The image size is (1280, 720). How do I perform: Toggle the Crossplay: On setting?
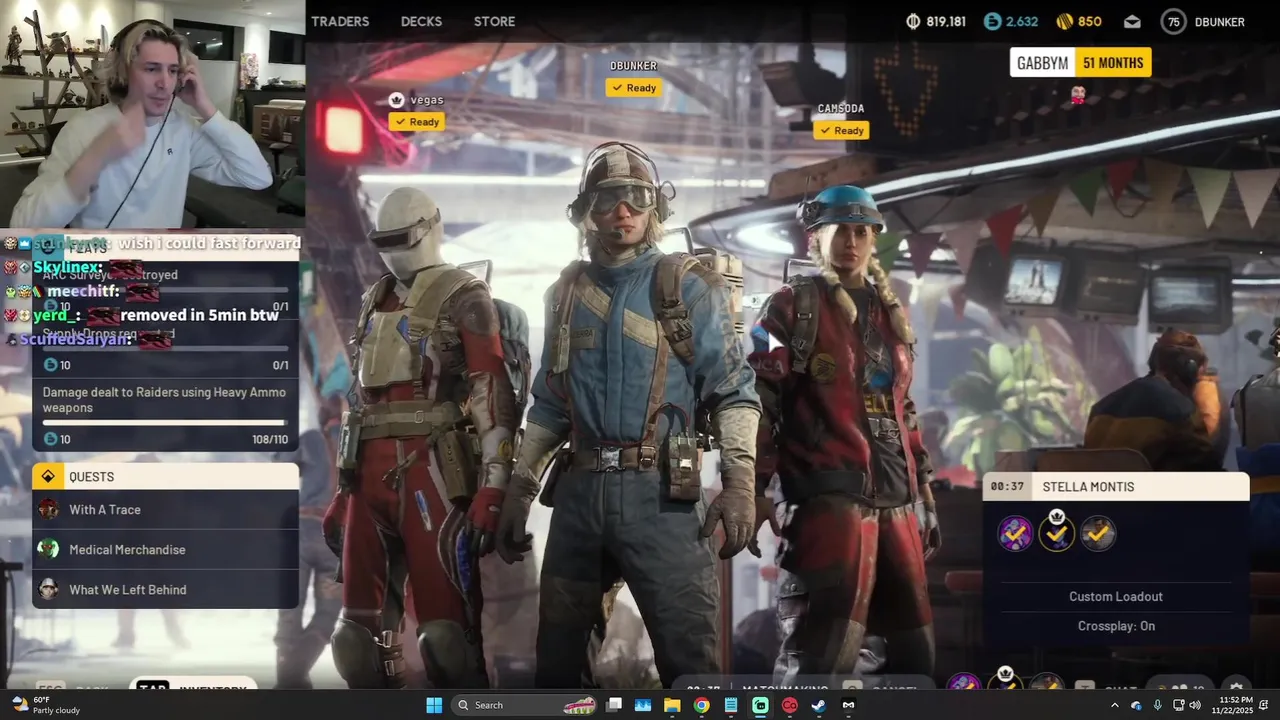pos(1116,626)
